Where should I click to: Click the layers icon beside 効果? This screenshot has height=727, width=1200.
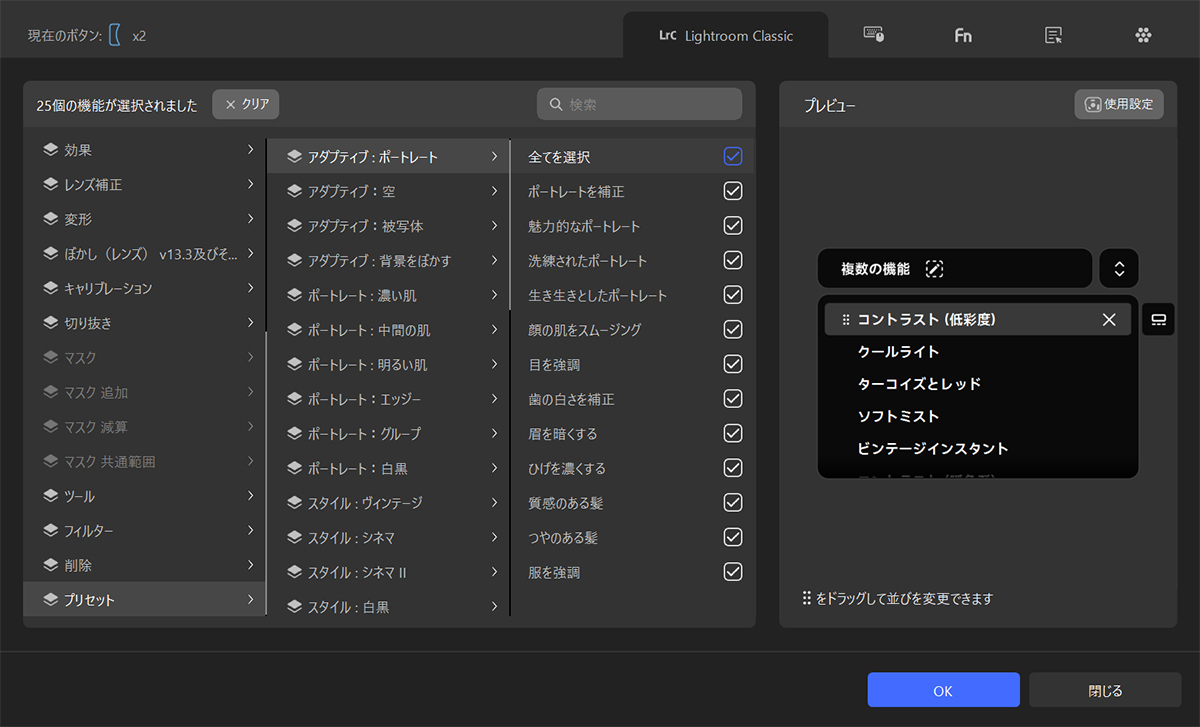point(50,150)
